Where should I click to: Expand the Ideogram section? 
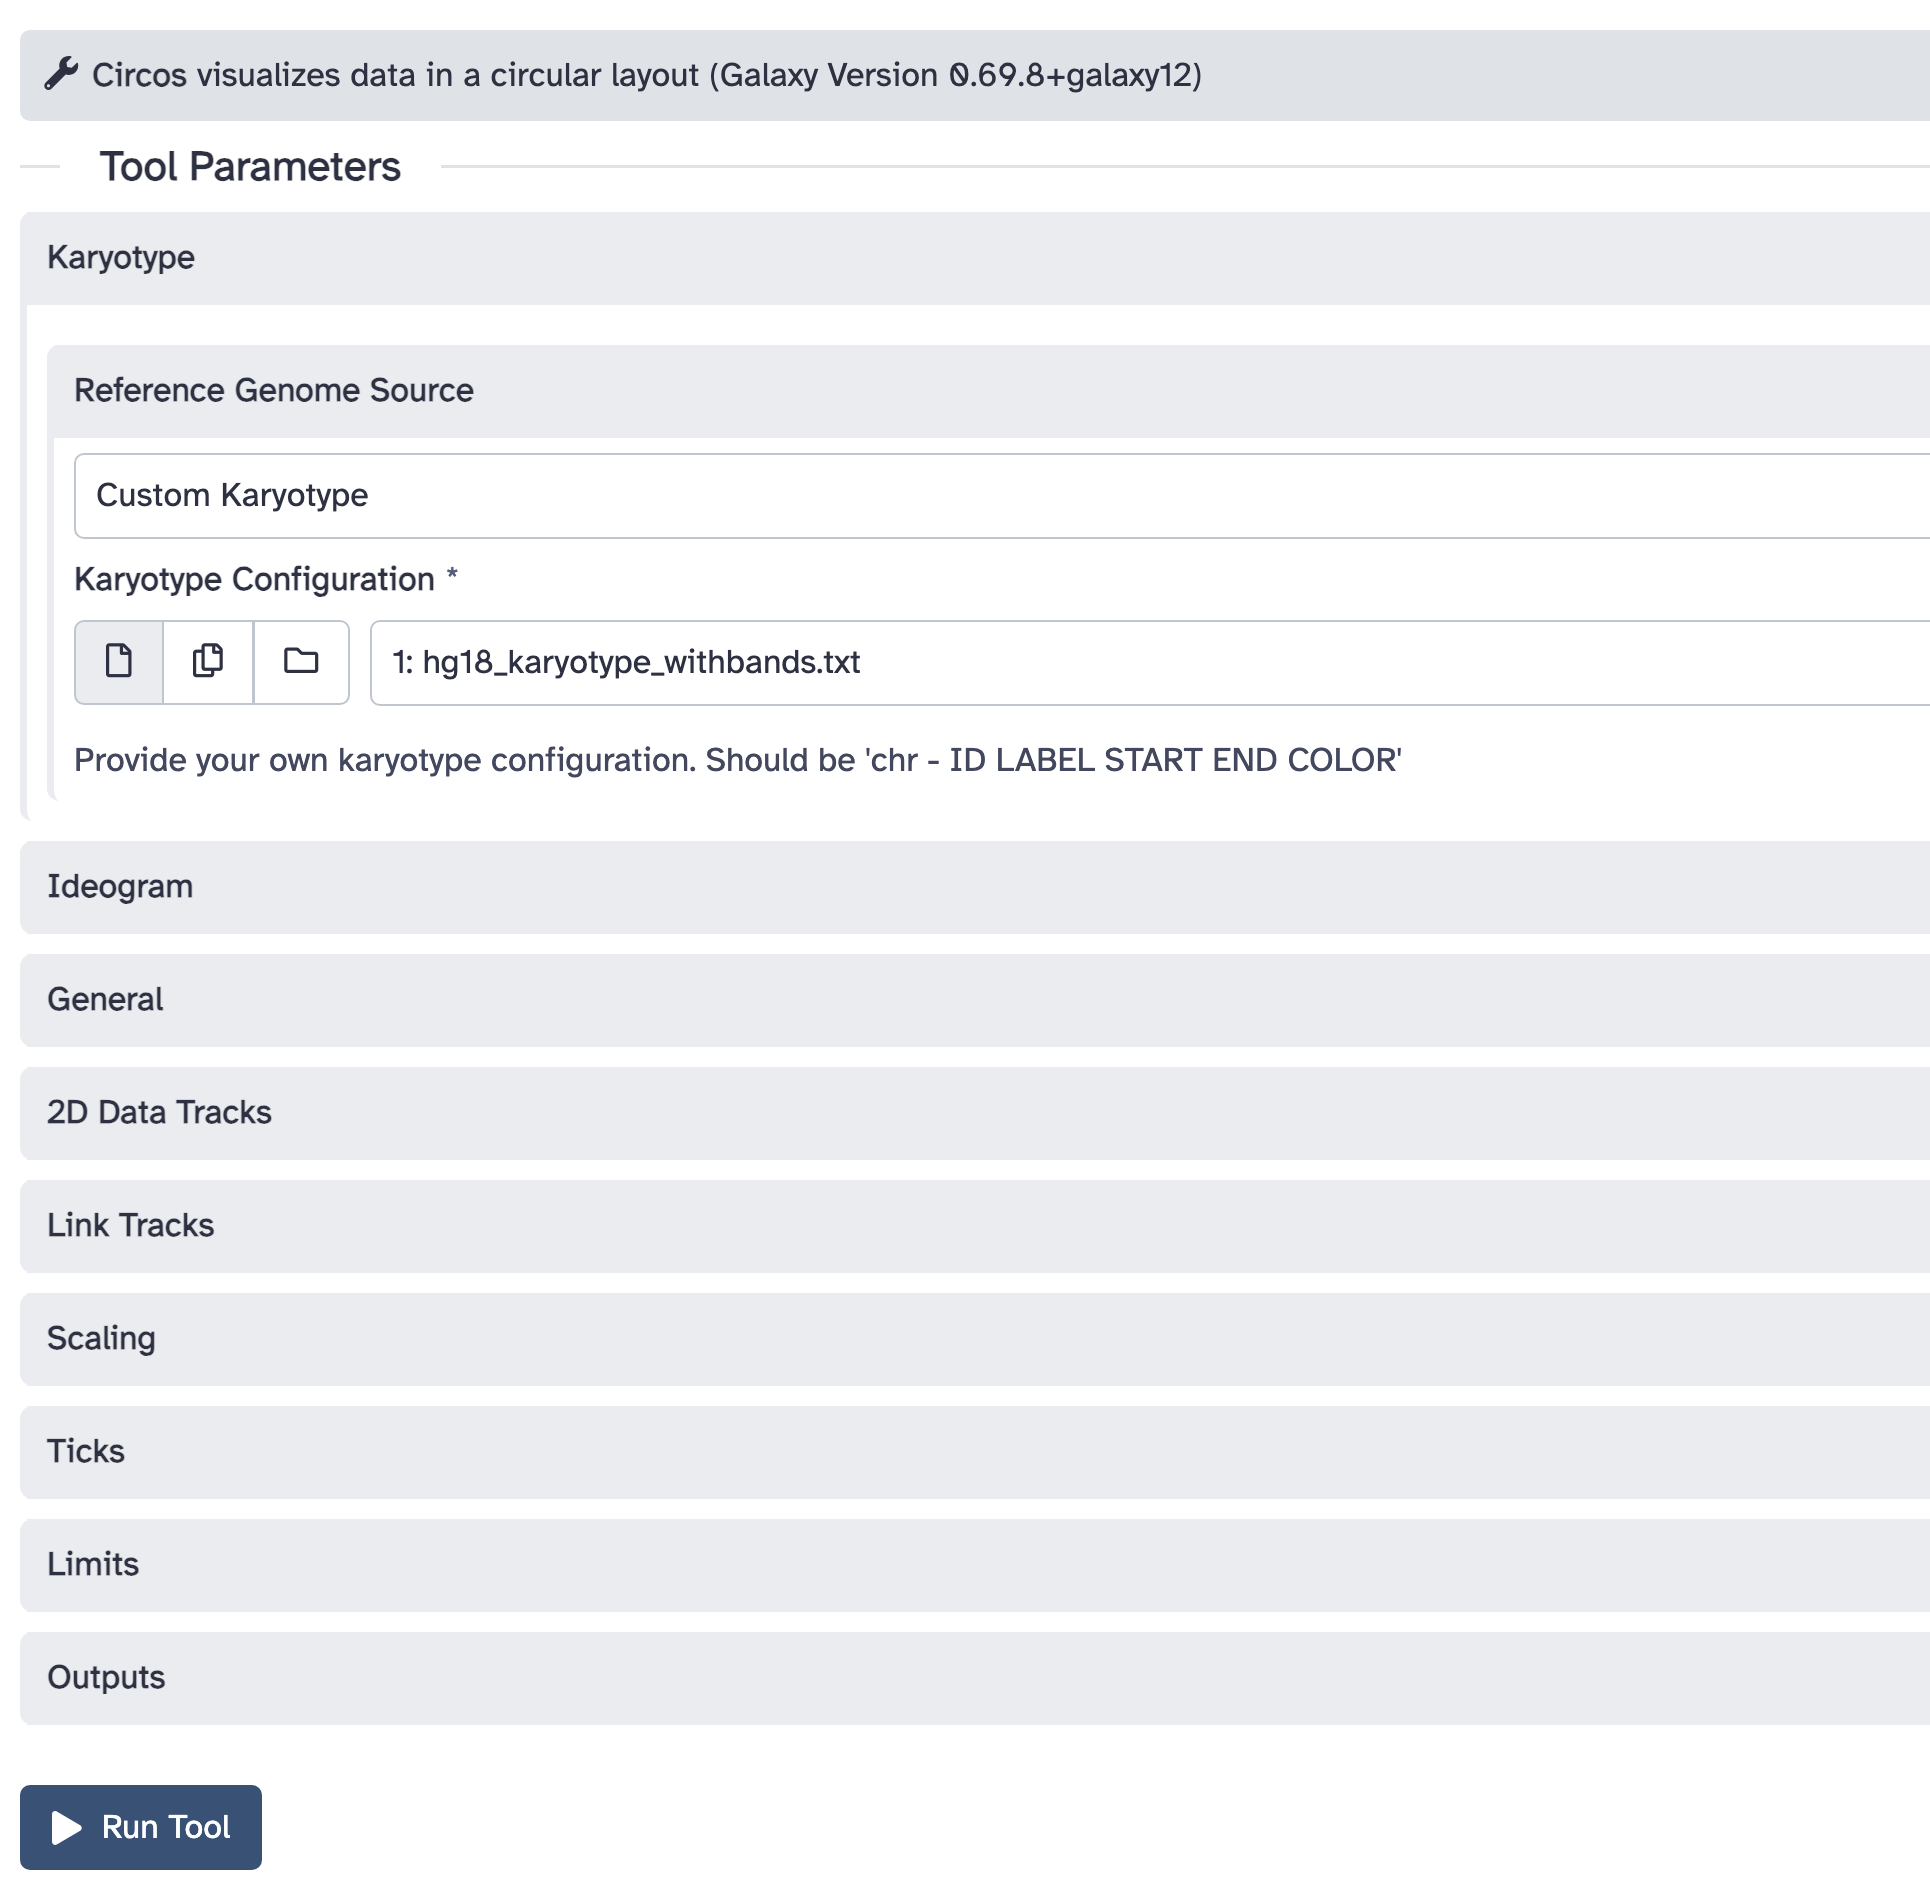point(975,887)
